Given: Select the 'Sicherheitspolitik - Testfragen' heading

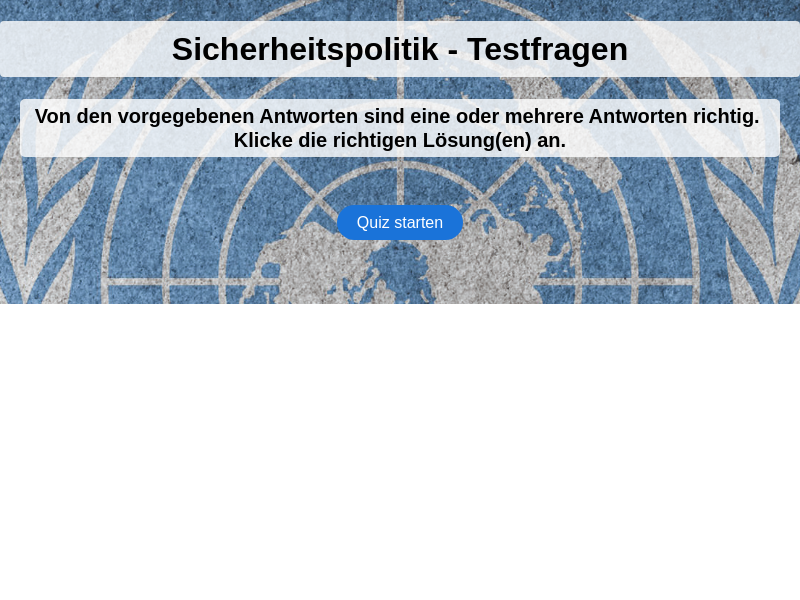Looking at the screenshot, I should tap(399, 49).
